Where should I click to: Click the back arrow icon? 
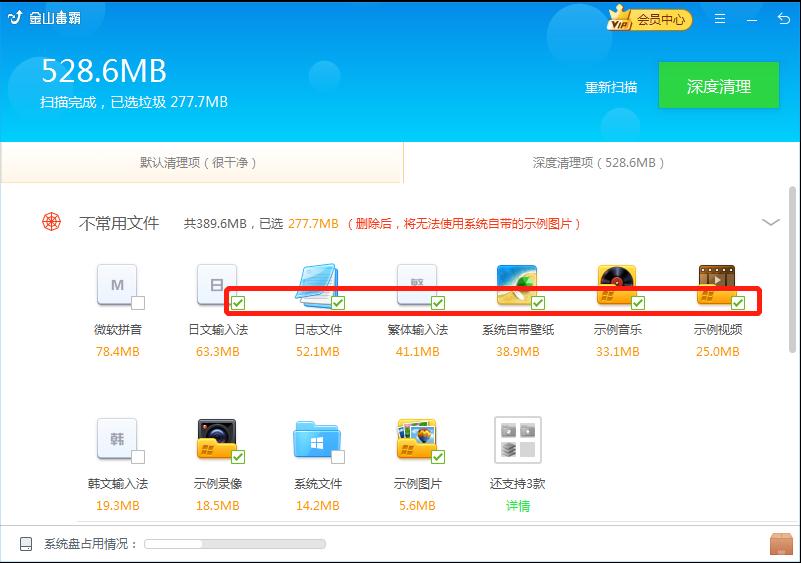pos(784,19)
